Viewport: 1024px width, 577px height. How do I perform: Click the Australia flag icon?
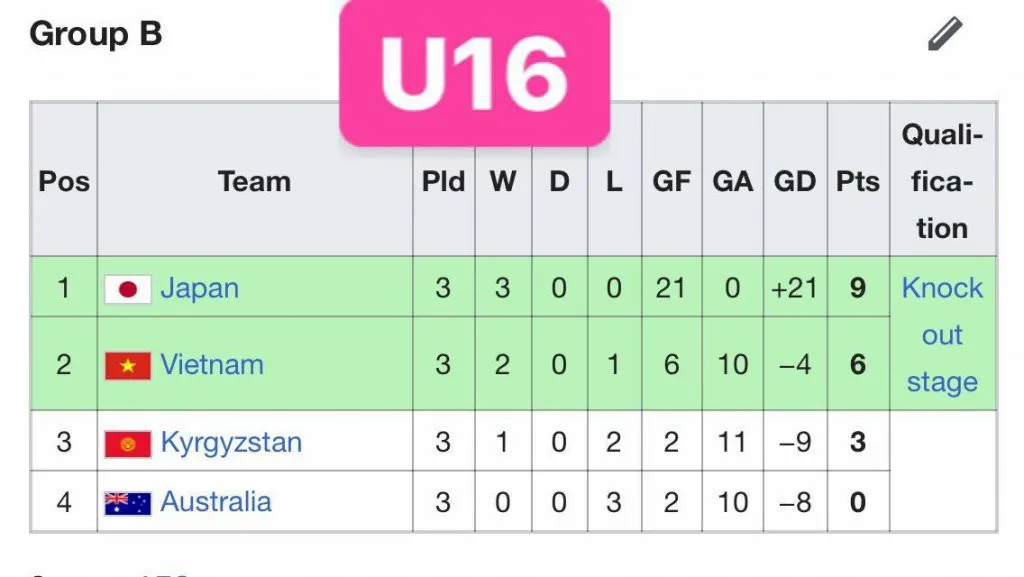click(126, 502)
